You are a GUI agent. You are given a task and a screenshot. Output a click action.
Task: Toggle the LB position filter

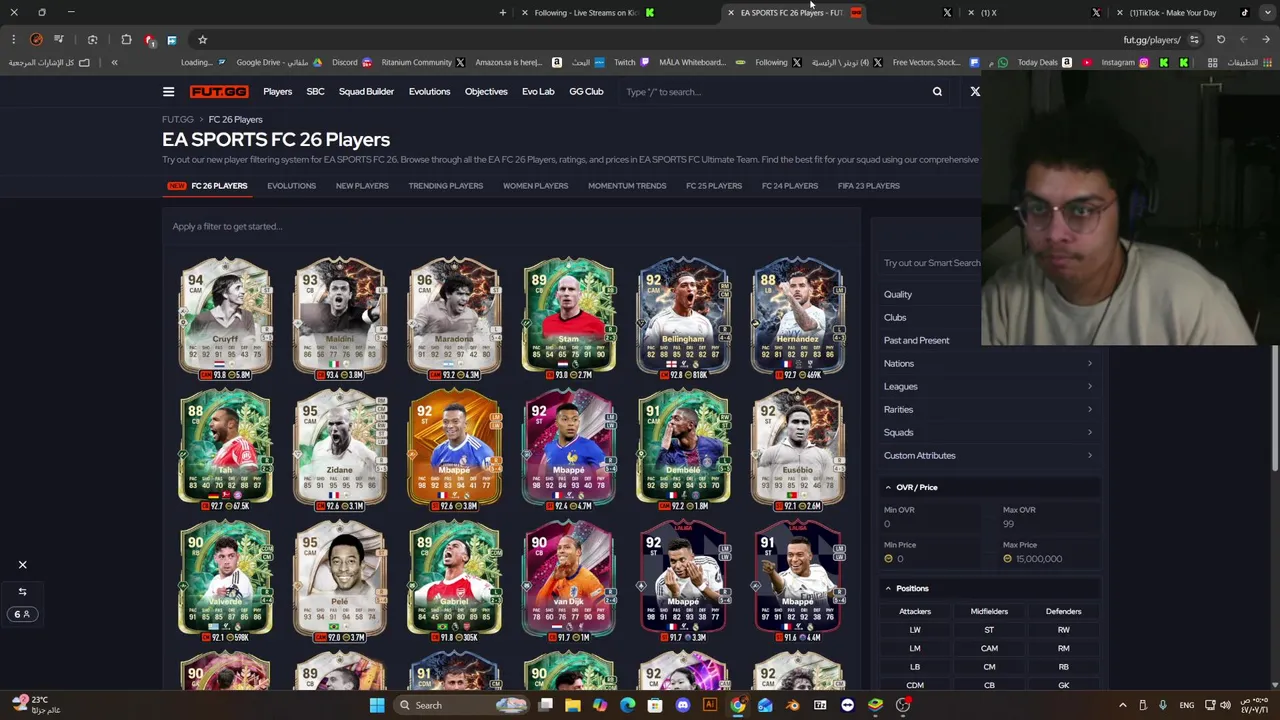(915, 667)
